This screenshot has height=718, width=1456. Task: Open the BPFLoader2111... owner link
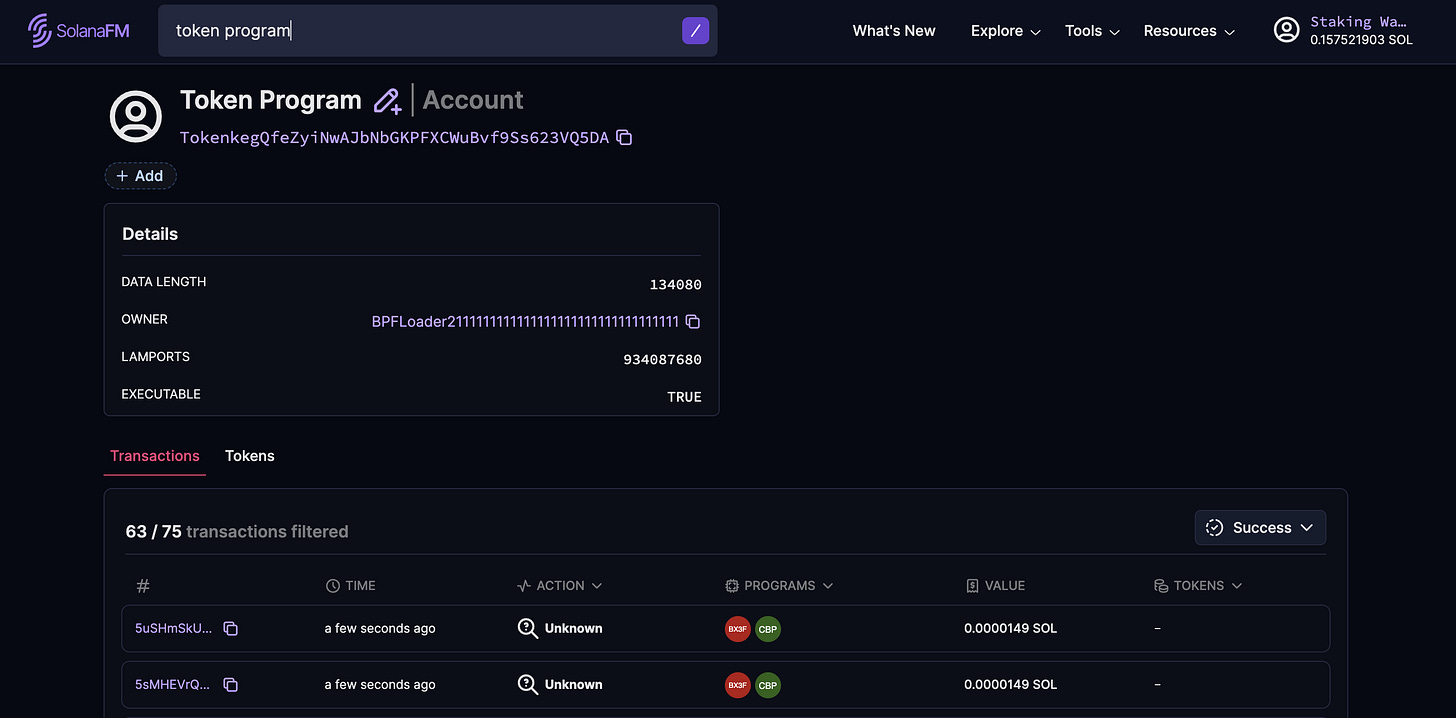tap(525, 322)
